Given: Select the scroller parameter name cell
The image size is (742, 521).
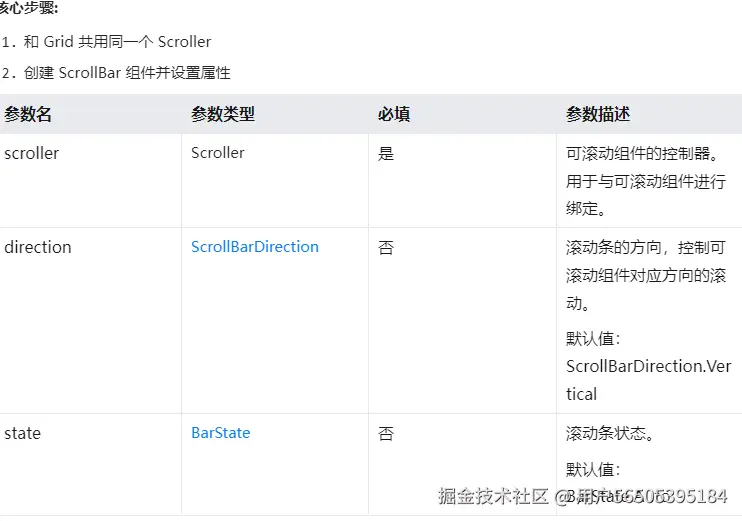Looking at the screenshot, I should pos(32,153).
